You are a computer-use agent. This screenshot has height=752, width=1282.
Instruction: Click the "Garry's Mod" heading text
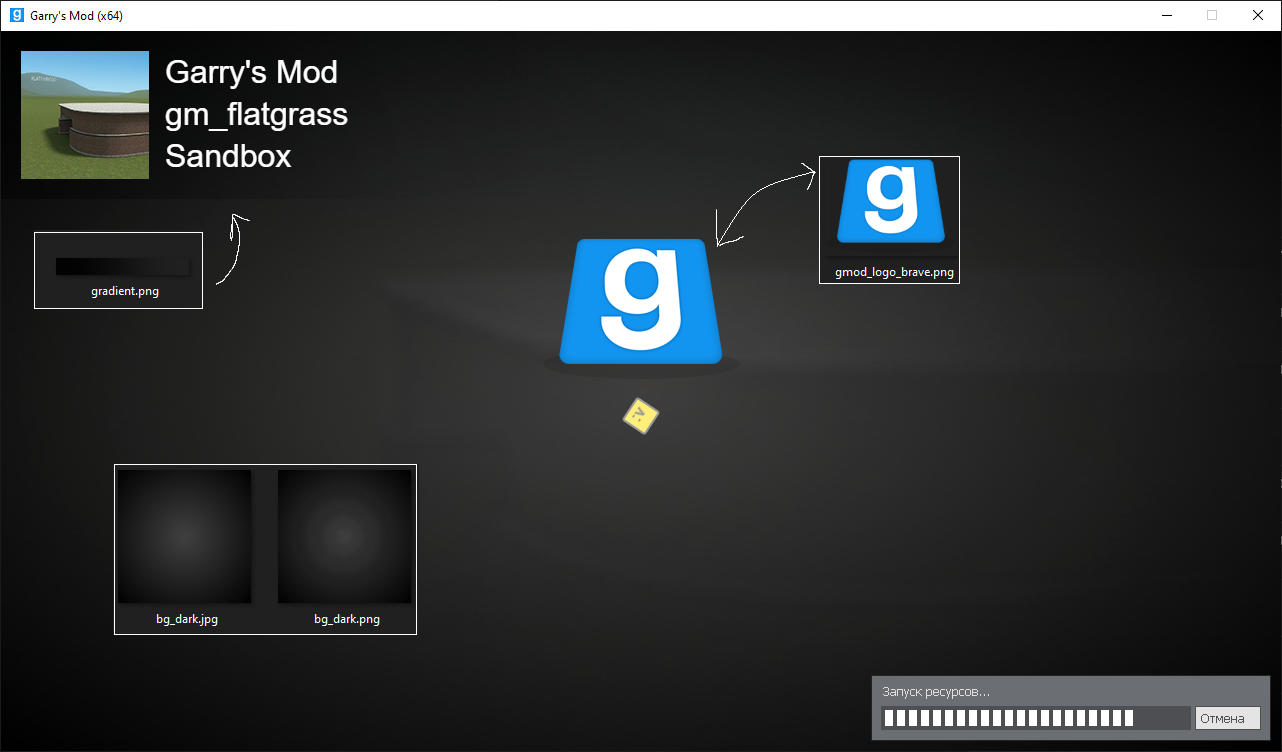click(251, 72)
